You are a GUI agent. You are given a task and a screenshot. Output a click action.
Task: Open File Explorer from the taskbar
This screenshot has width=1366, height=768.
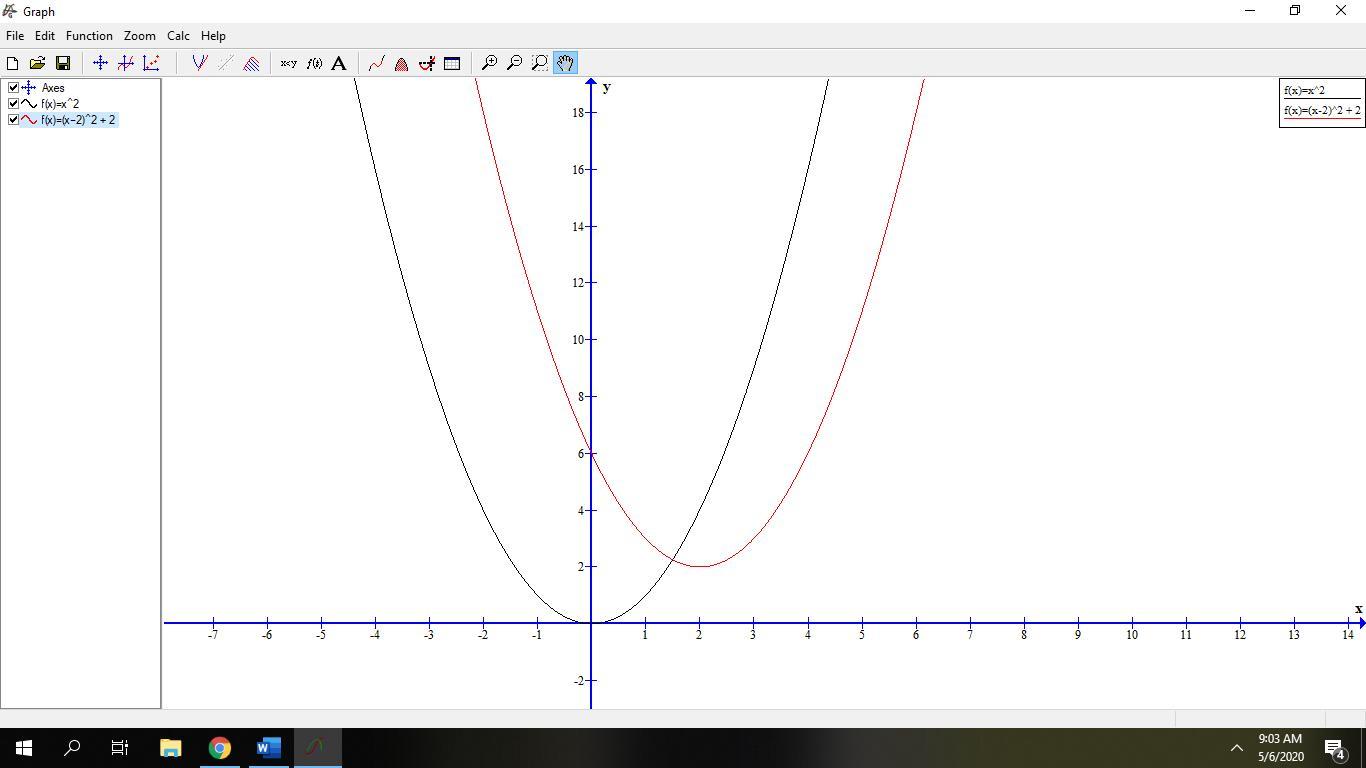[170, 748]
